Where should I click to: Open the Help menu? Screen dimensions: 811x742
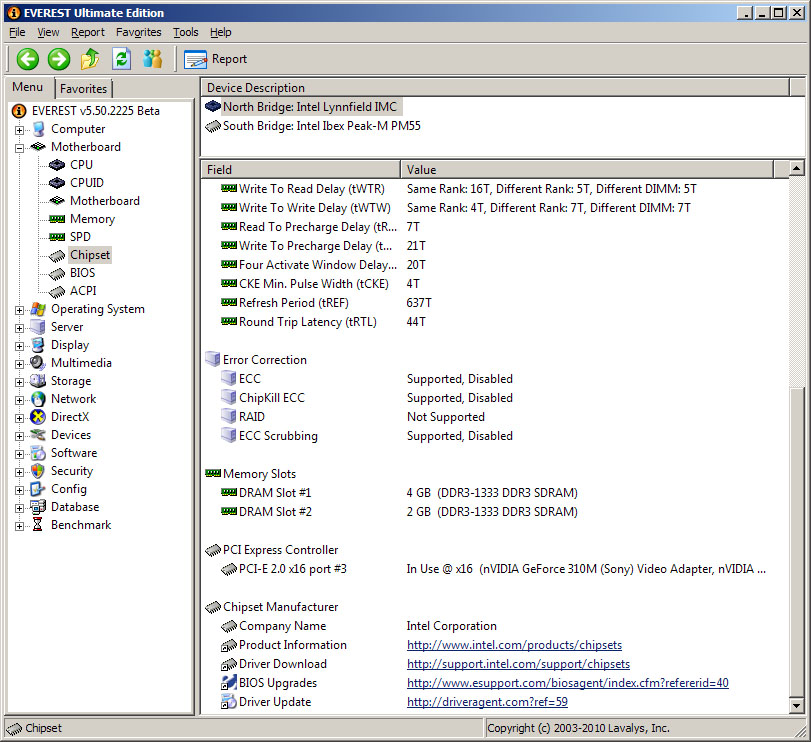[220, 32]
